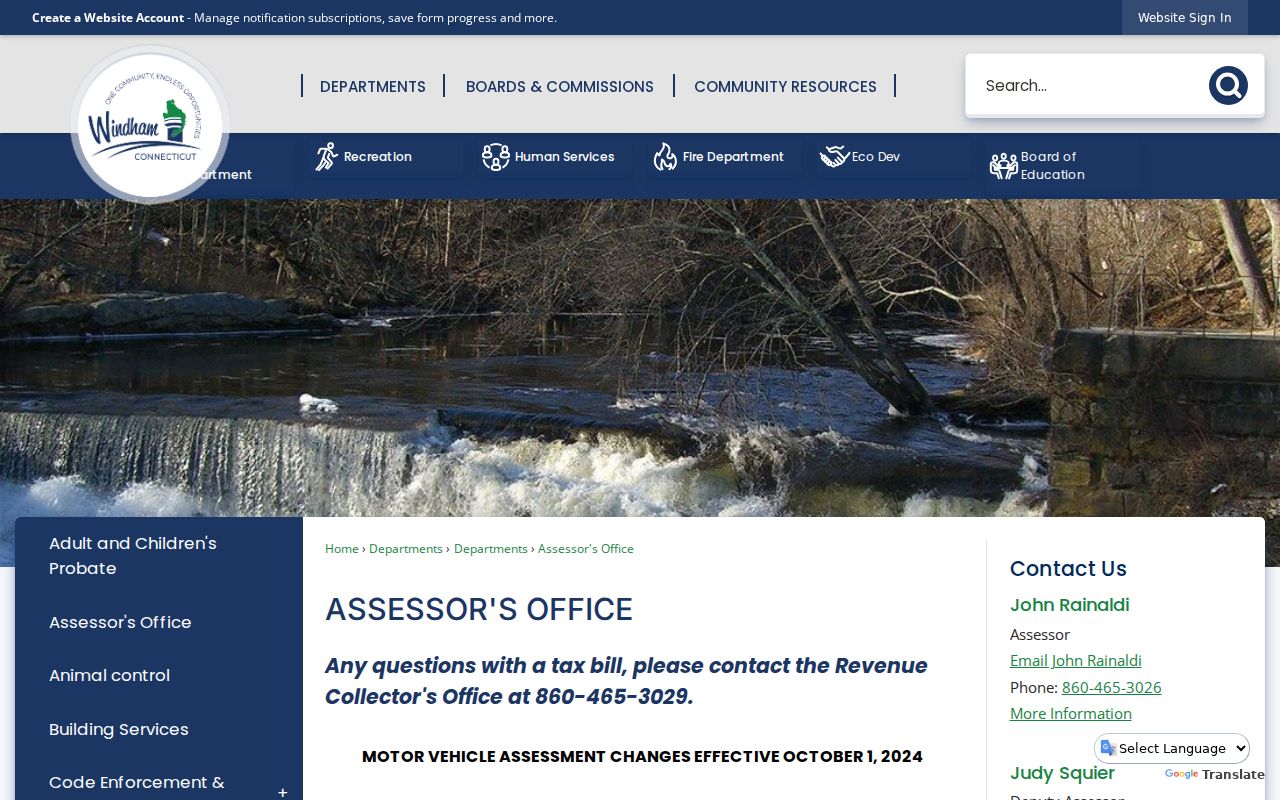Click the Fire Department text label
This screenshot has width=1280, height=800.
coord(733,157)
